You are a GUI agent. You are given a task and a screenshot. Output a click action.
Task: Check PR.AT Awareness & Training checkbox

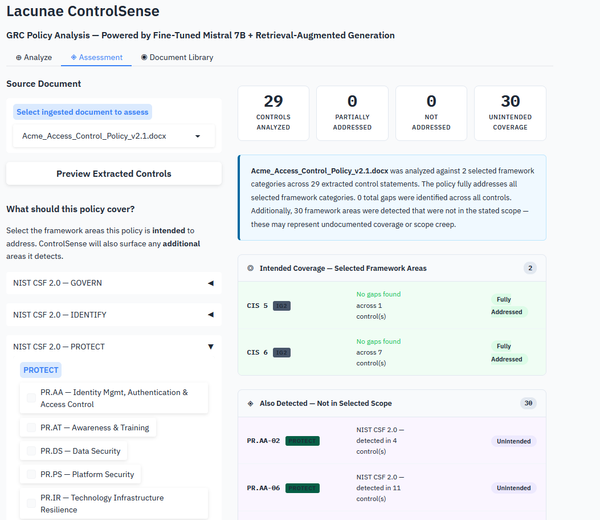pyautogui.click(x=31, y=427)
